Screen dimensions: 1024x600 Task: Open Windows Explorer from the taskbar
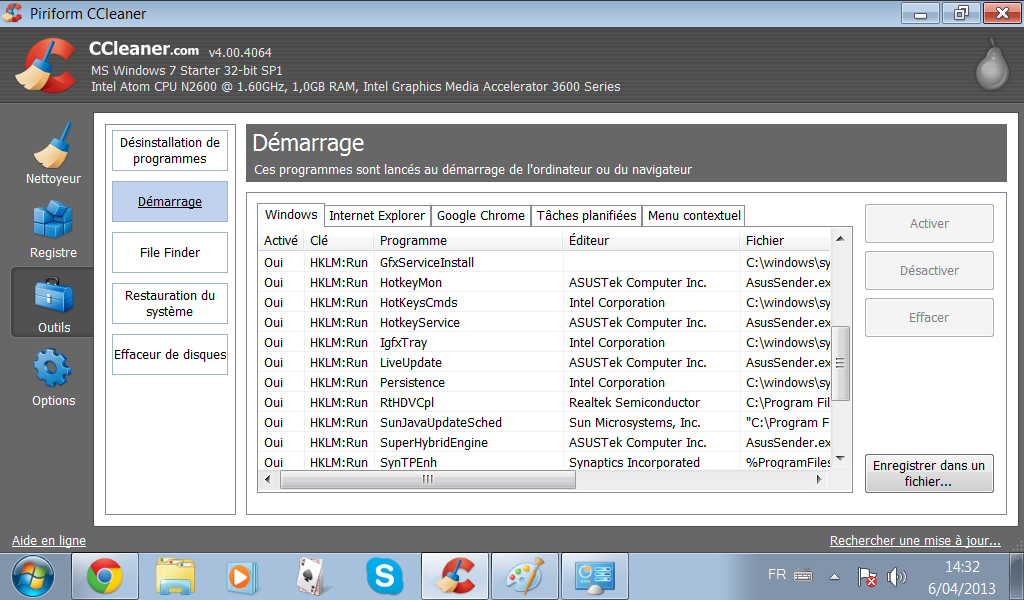(175, 576)
